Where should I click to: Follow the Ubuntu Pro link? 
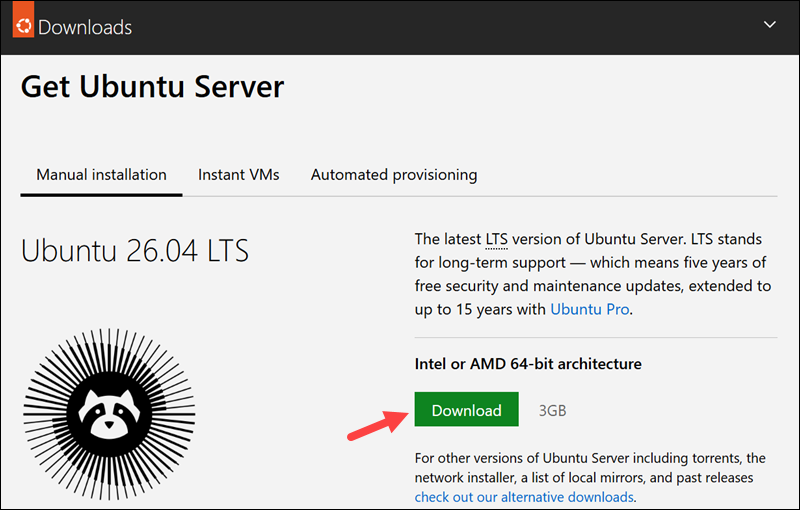pos(589,309)
